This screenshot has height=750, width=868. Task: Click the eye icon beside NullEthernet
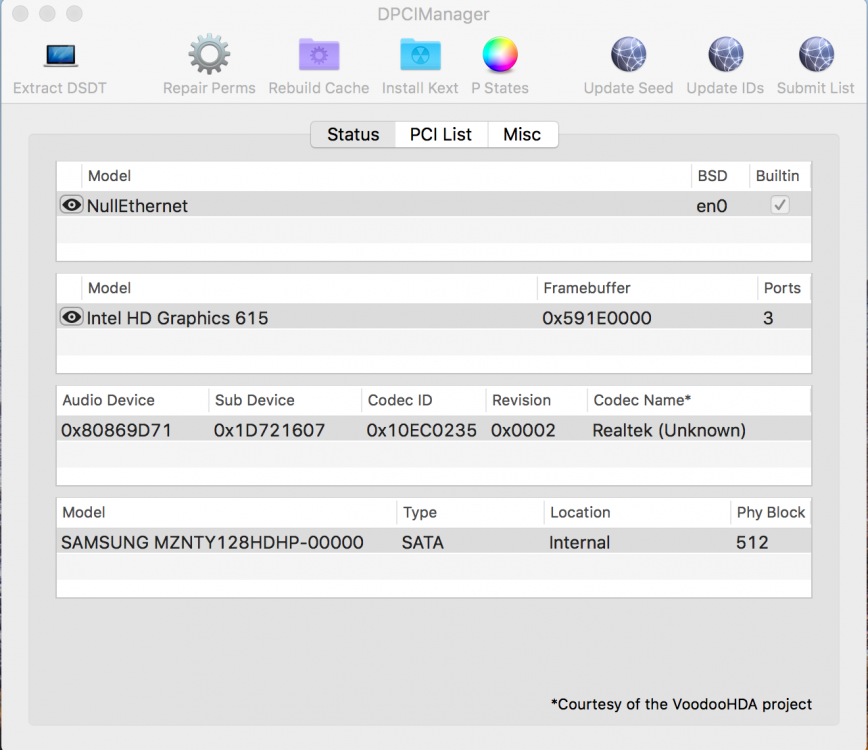[71, 205]
